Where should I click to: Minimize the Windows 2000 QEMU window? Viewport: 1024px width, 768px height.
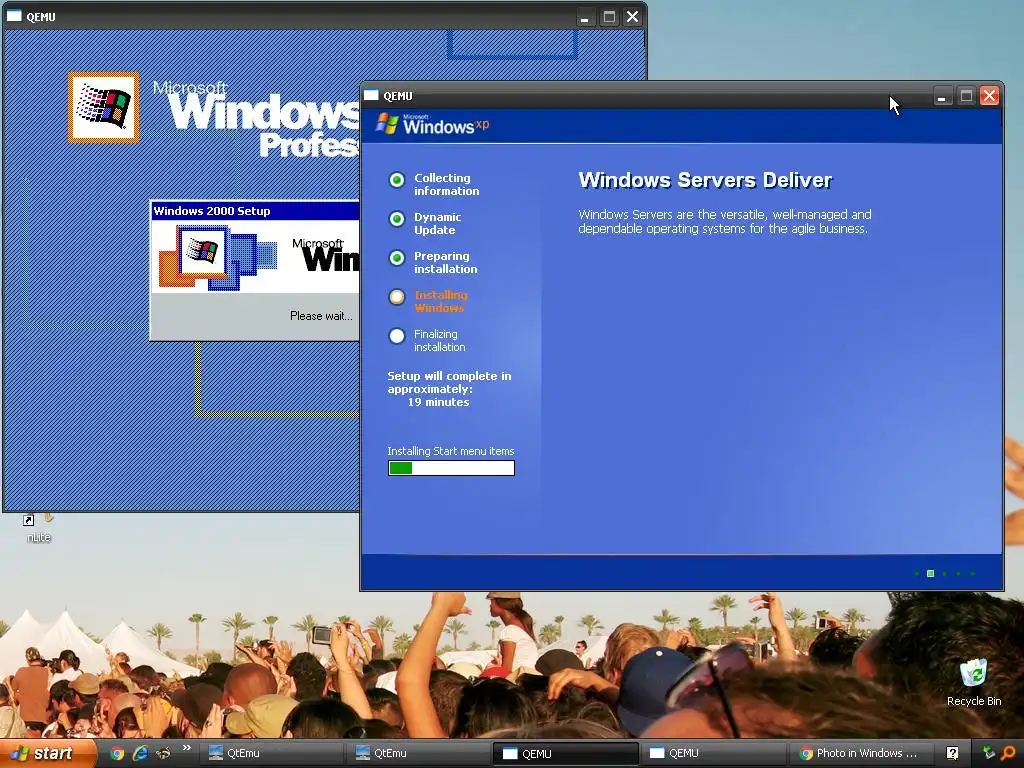pyautogui.click(x=584, y=17)
